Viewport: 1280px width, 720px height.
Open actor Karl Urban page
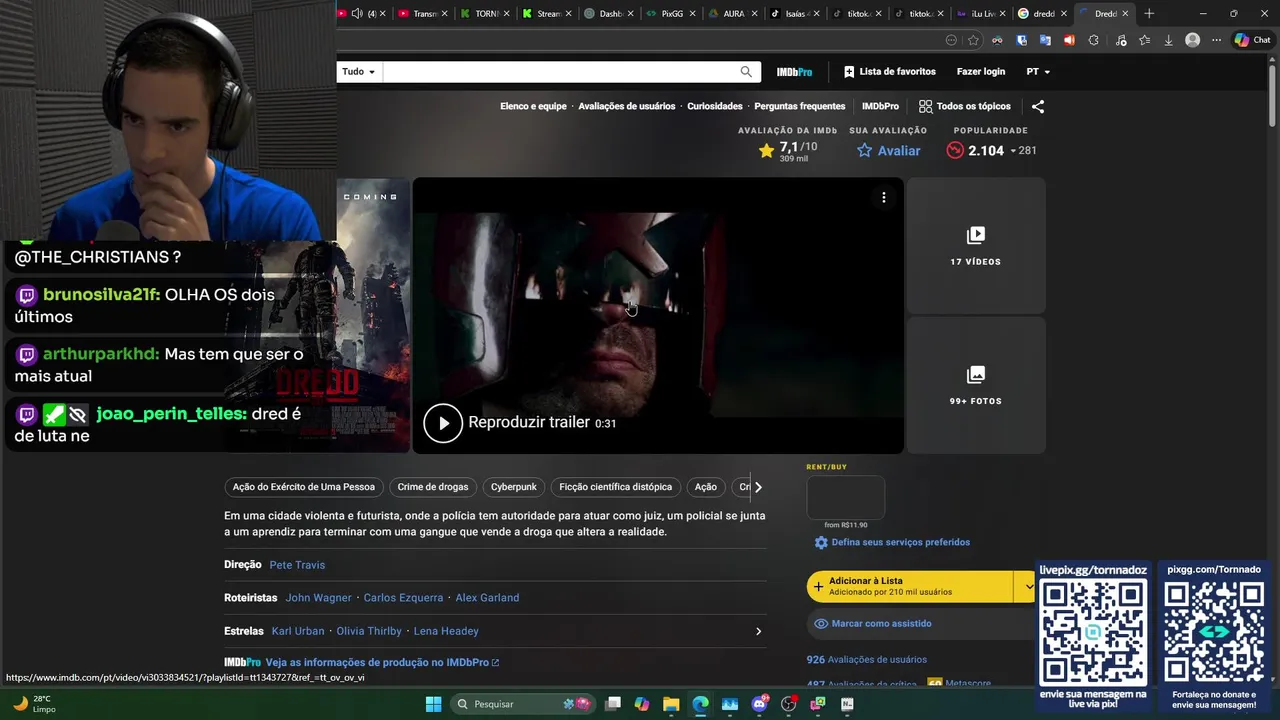point(298,631)
